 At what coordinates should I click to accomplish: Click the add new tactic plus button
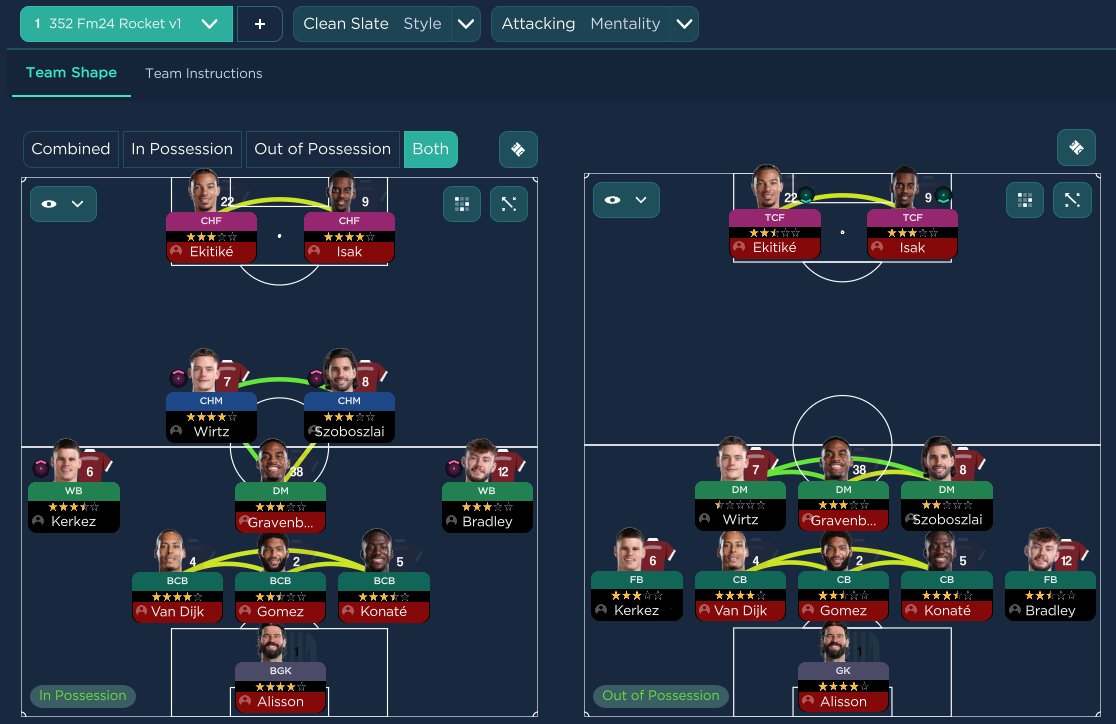click(x=260, y=24)
